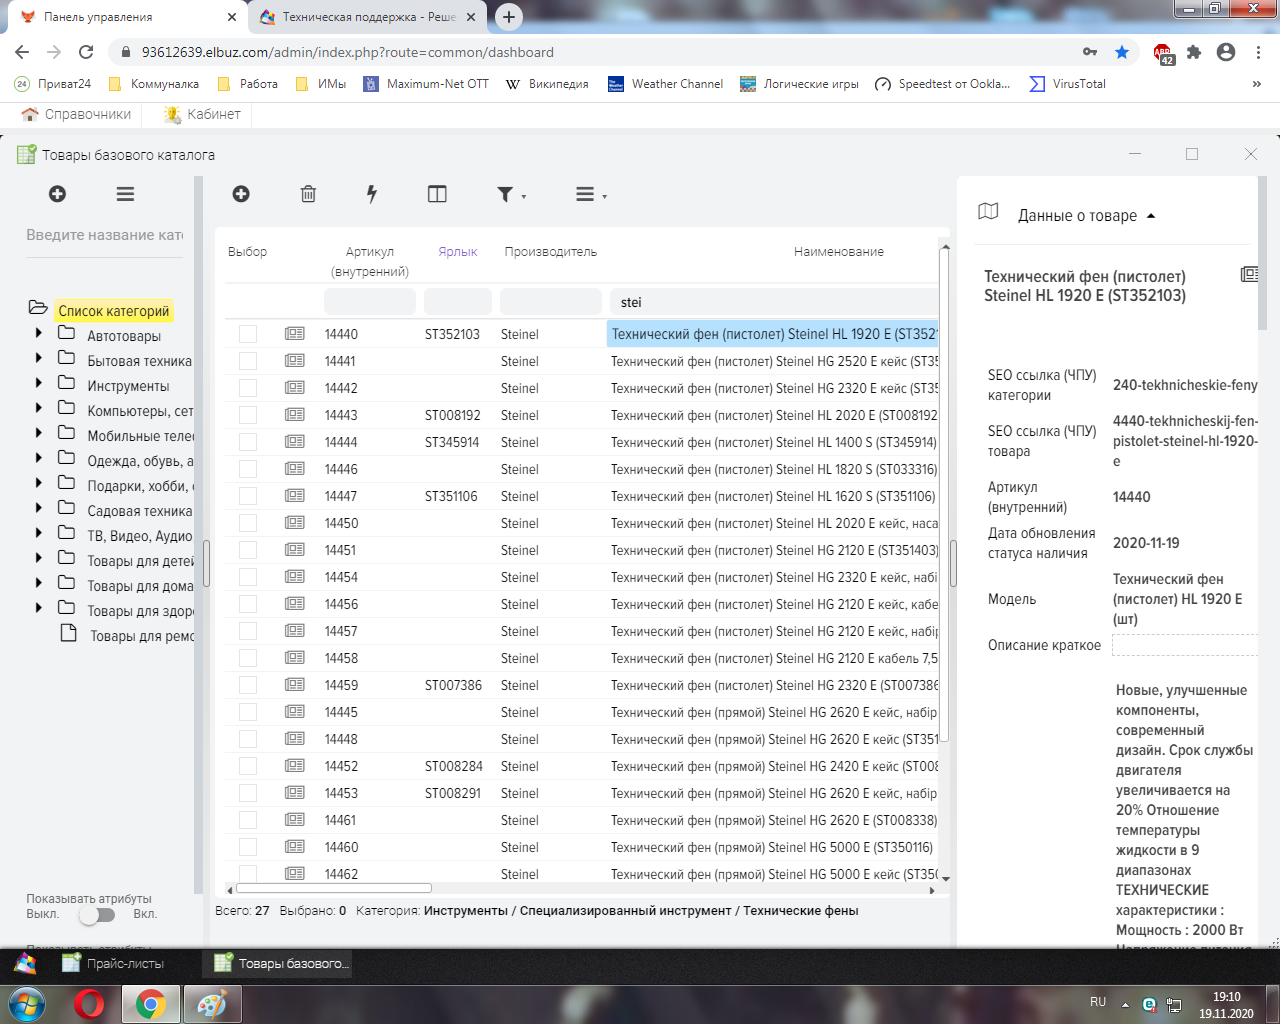This screenshot has height=1024, width=1280.
Task: Click the Windows Start button
Action: click(x=27, y=1003)
